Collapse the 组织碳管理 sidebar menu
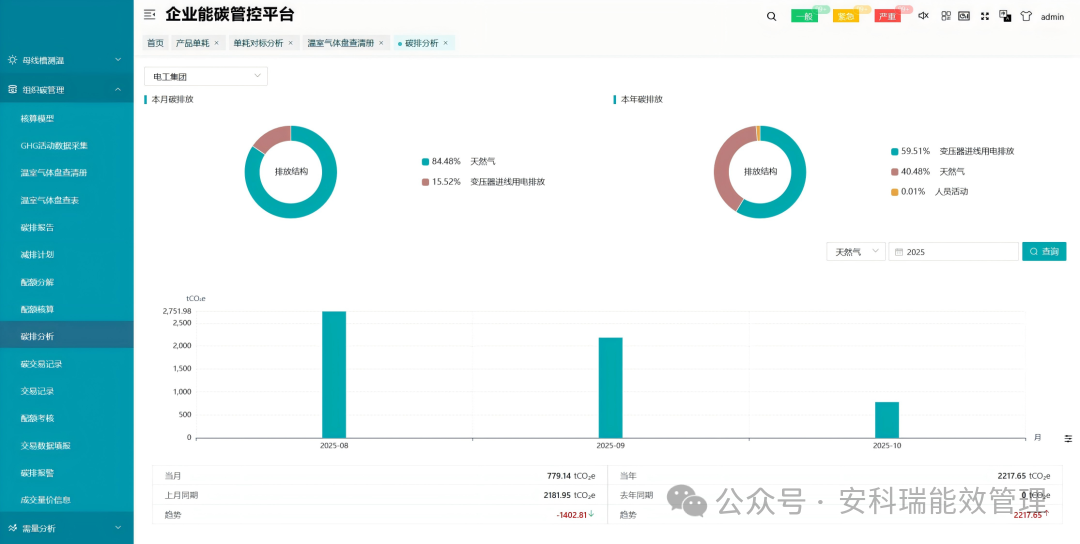 67,90
